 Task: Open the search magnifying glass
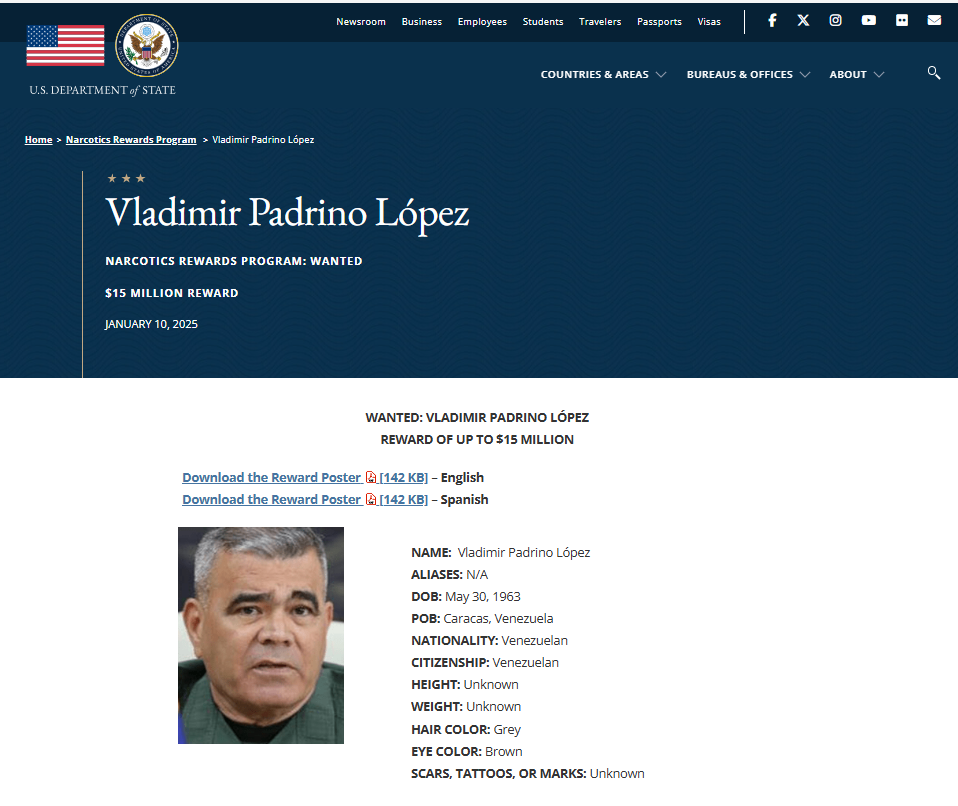(x=934, y=73)
